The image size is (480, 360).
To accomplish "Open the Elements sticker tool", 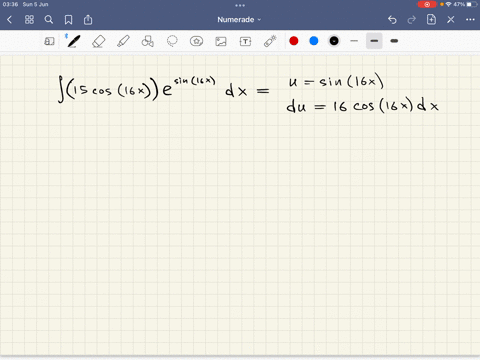I will pos(196,41).
